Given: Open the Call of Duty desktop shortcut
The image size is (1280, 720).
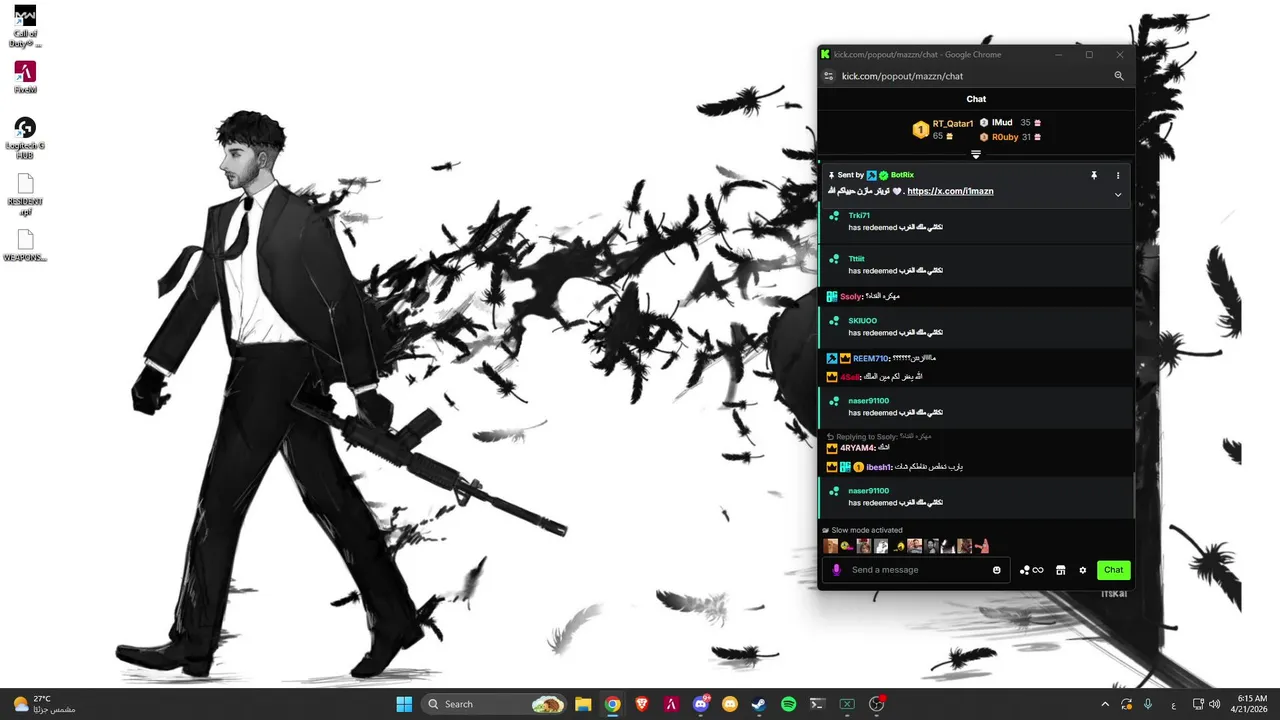Looking at the screenshot, I should point(25,26).
